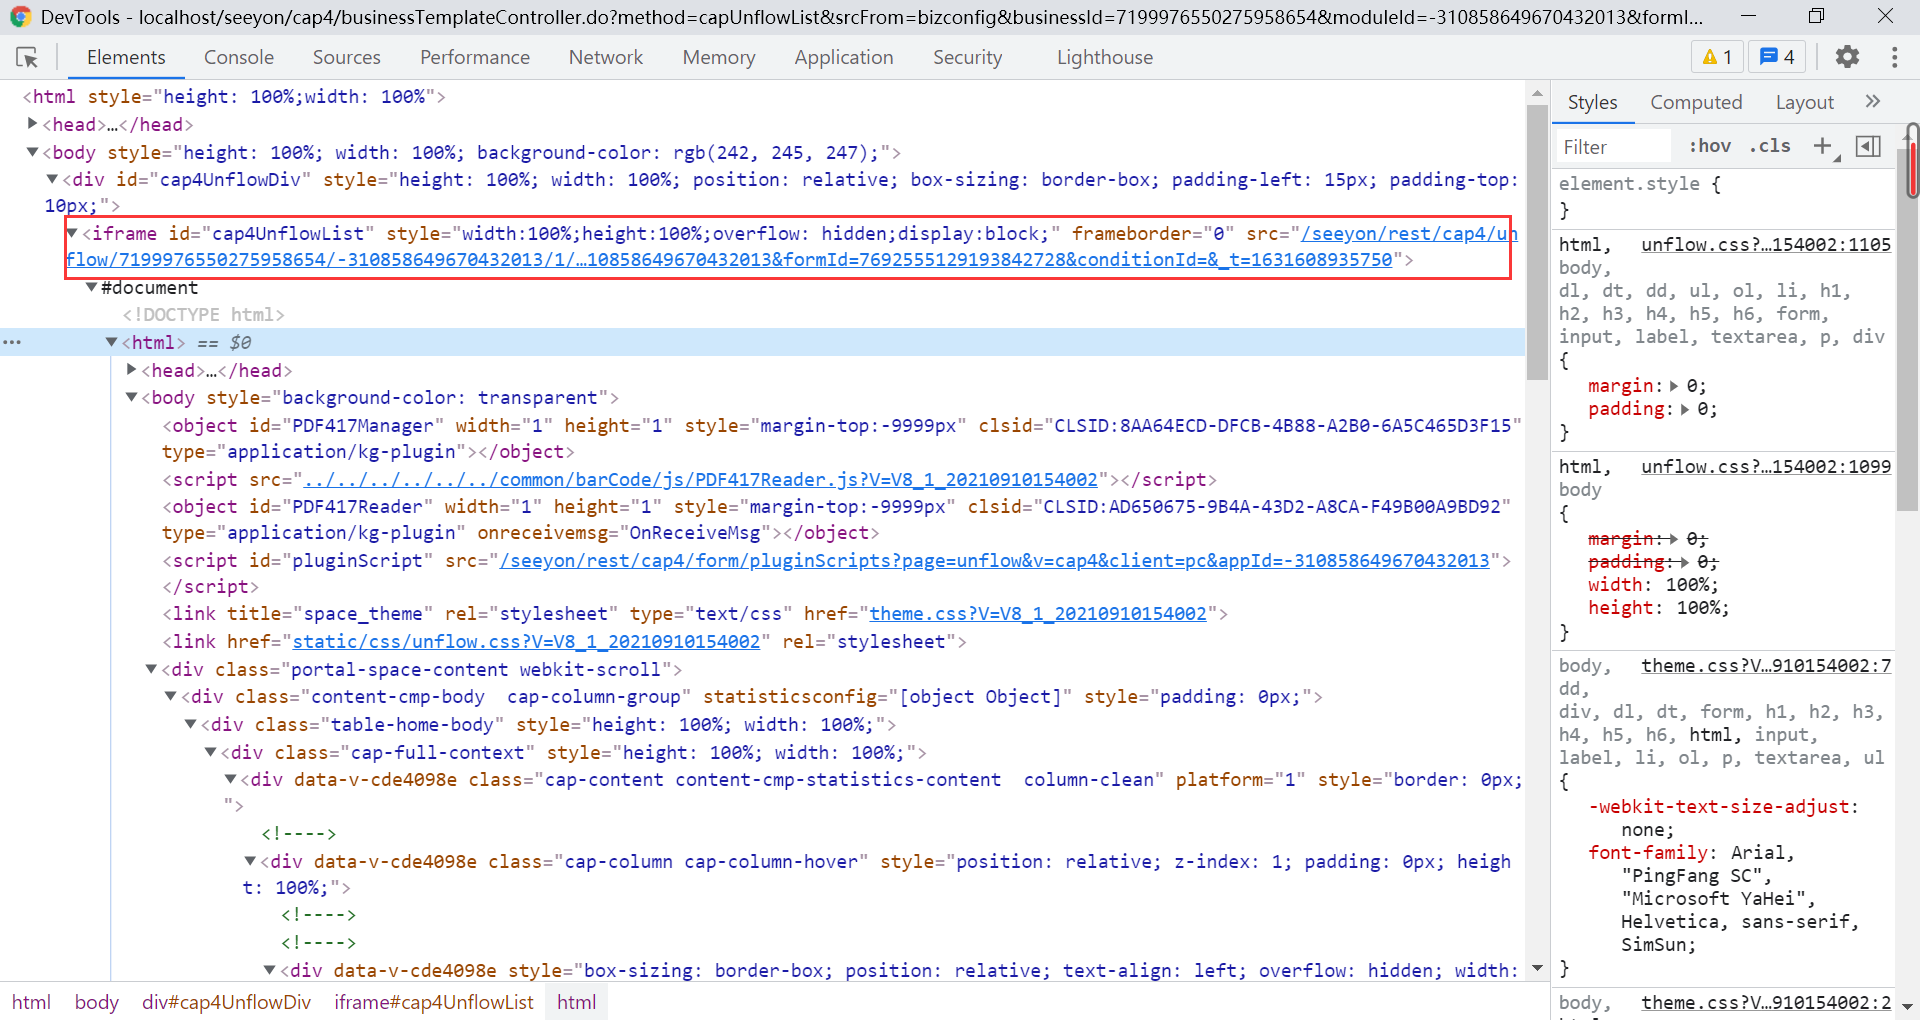Show more tabs in the styles pane
This screenshot has height=1020, width=1920.
(1872, 102)
